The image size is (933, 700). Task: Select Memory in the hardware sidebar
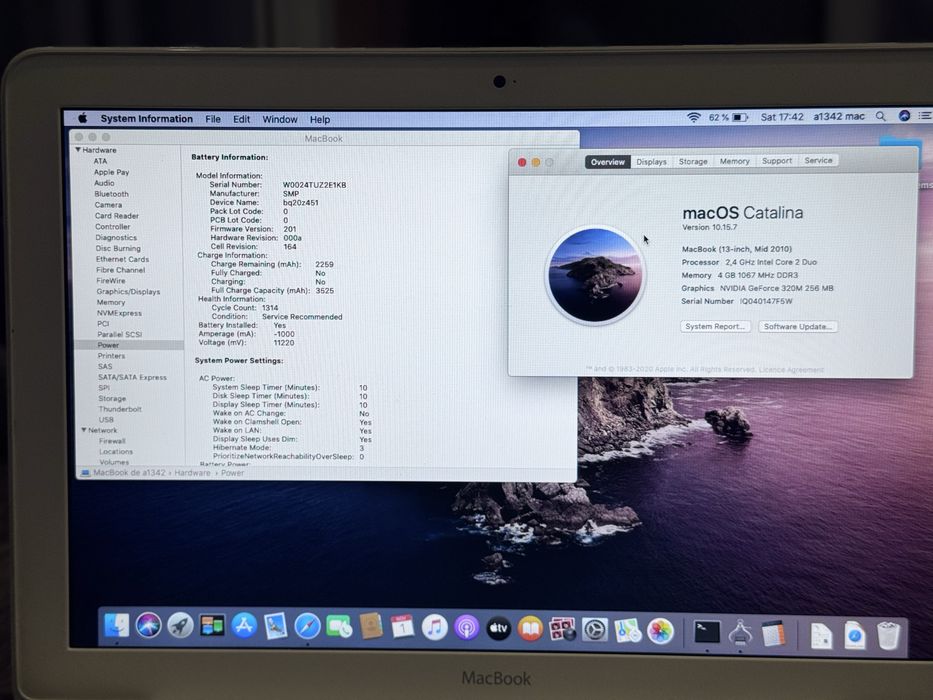[111, 302]
